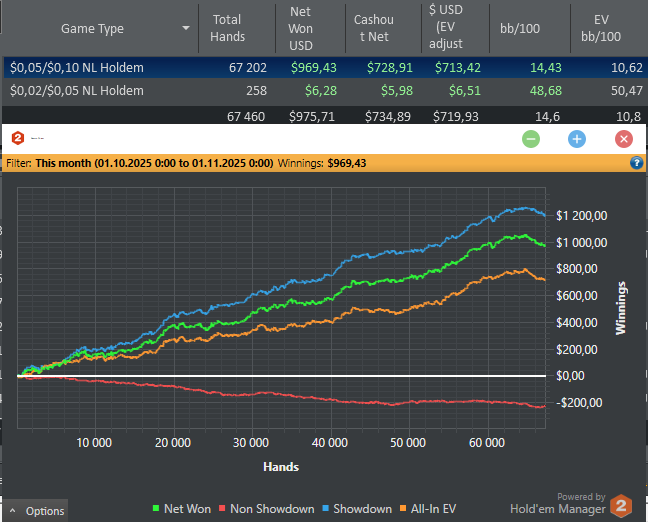Click the Winnings vertical axis title
The image size is (648, 522).
click(x=621, y=308)
